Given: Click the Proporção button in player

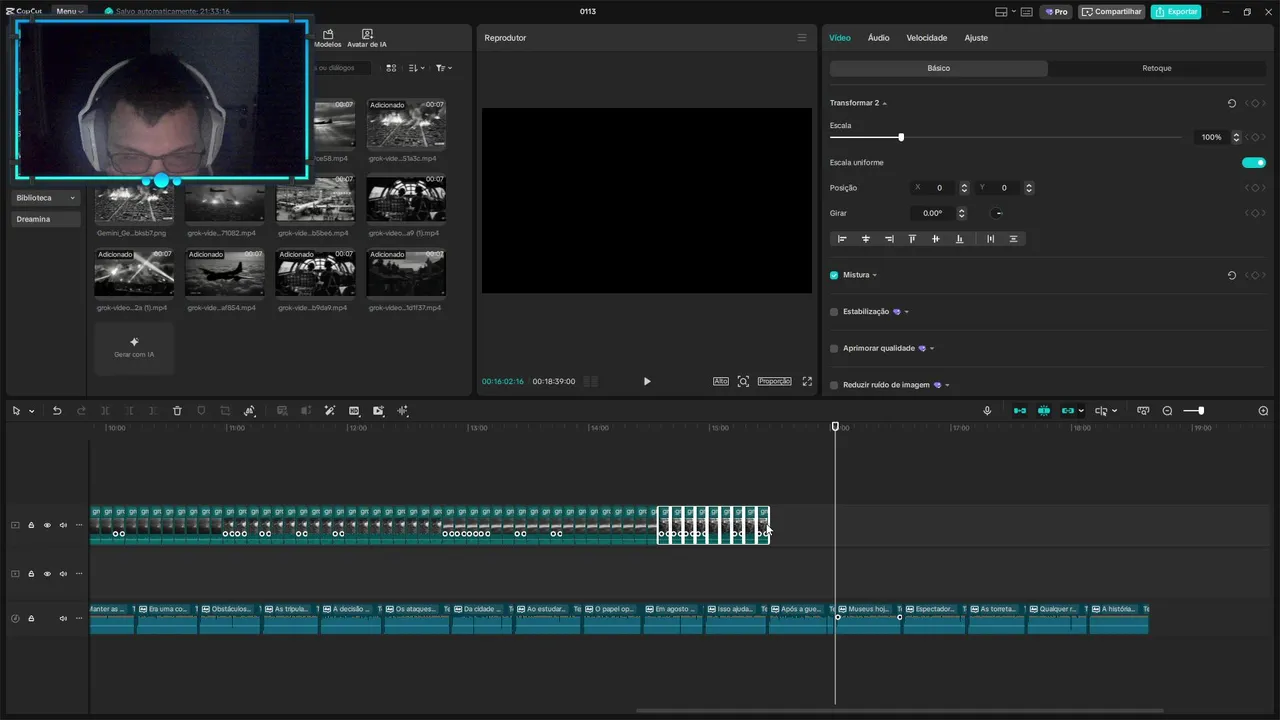Looking at the screenshot, I should coord(774,381).
